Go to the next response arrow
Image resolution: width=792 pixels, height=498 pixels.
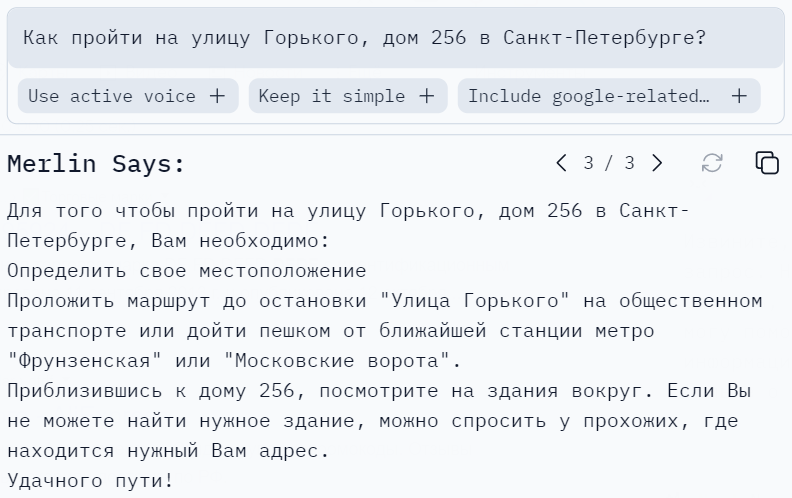tap(657, 163)
